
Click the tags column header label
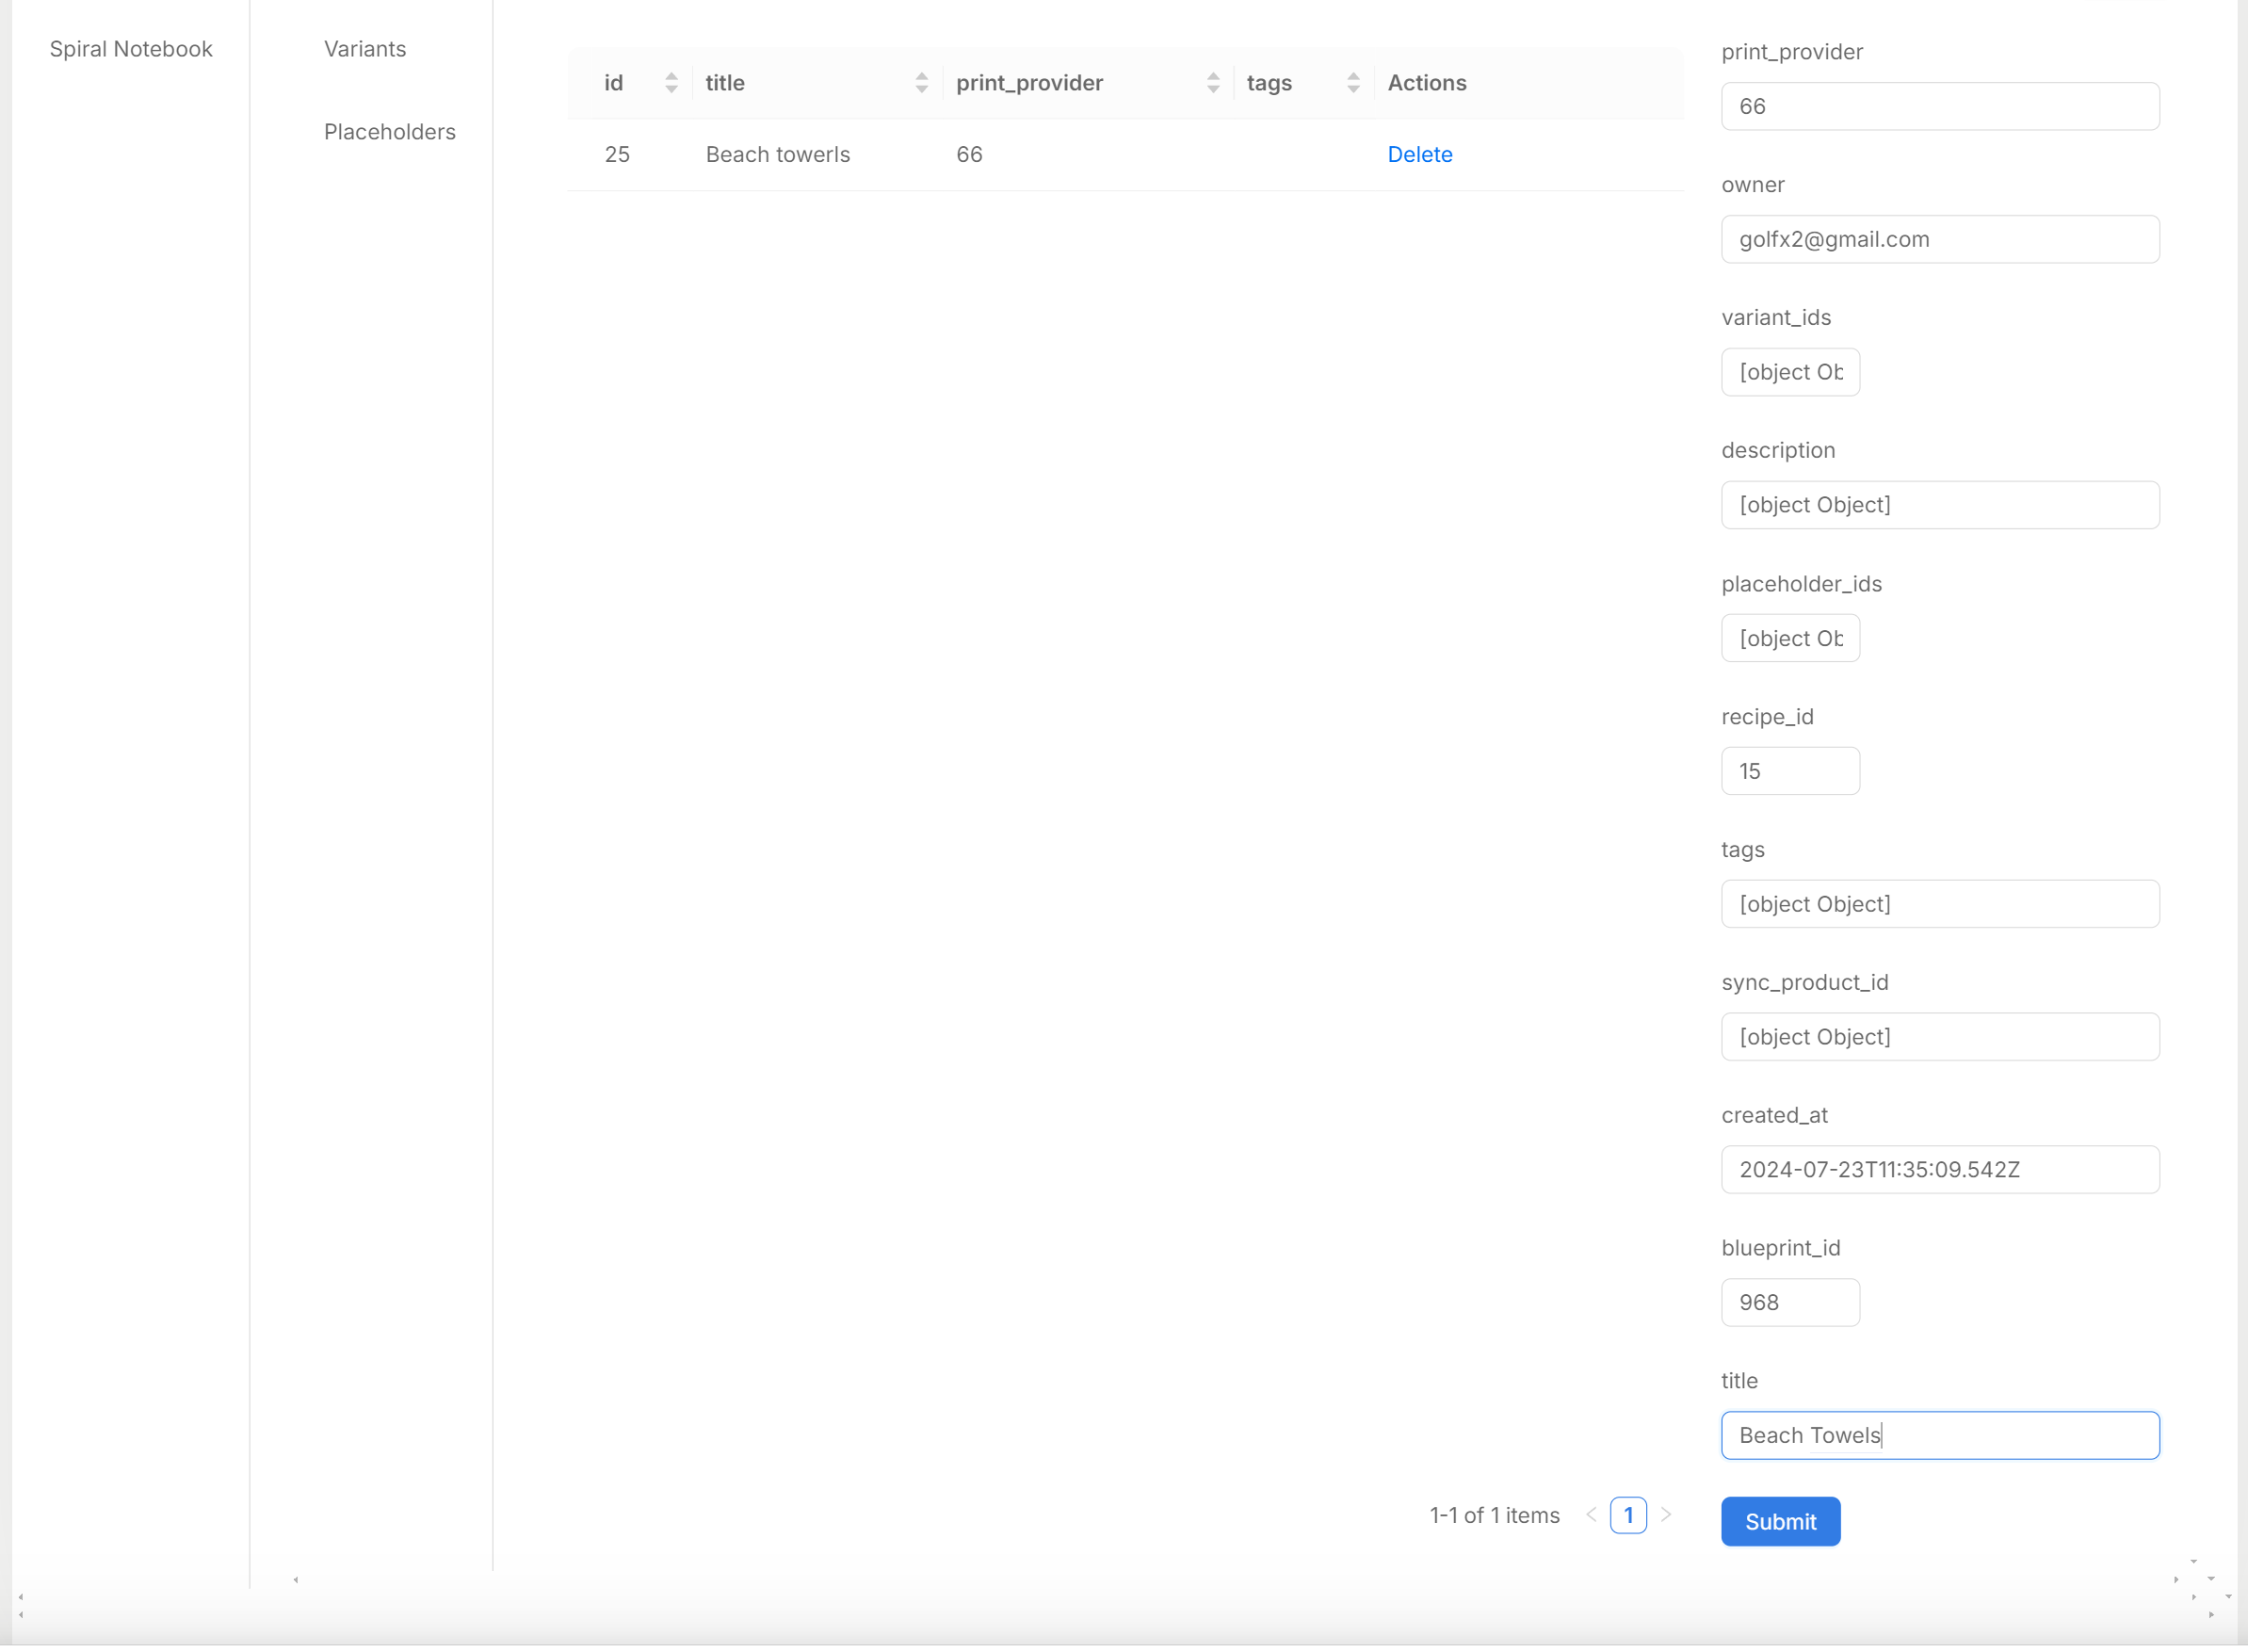coord(1269,83)
